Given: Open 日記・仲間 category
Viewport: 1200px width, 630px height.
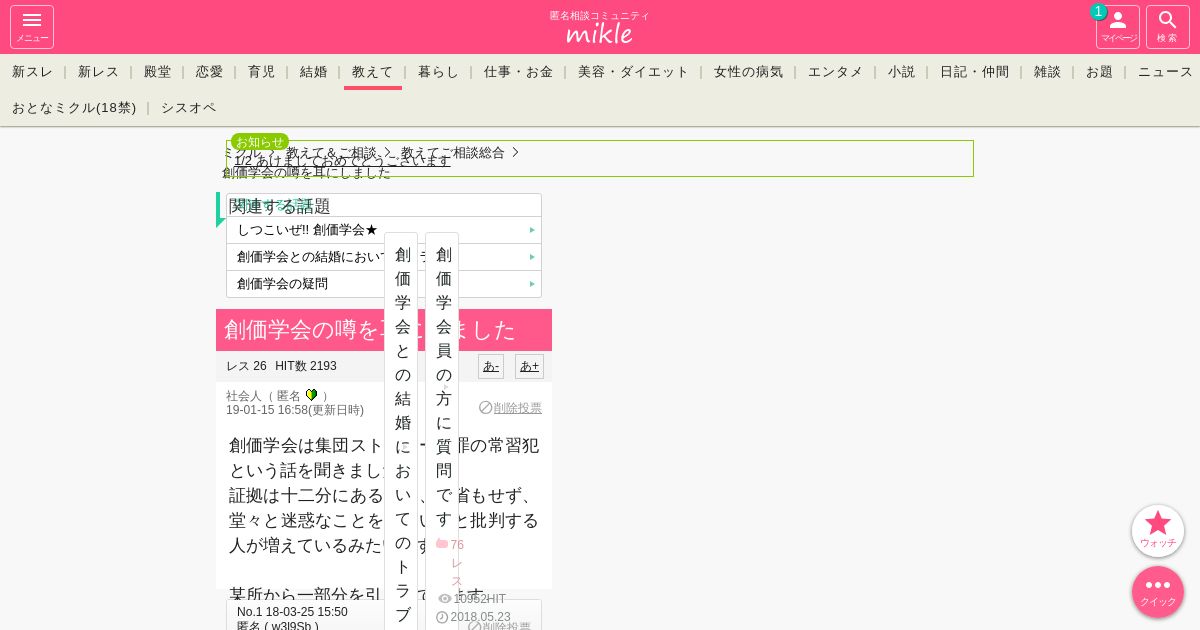Looking at the screenshot, I should pyautogui.click(x=975, y=72).
